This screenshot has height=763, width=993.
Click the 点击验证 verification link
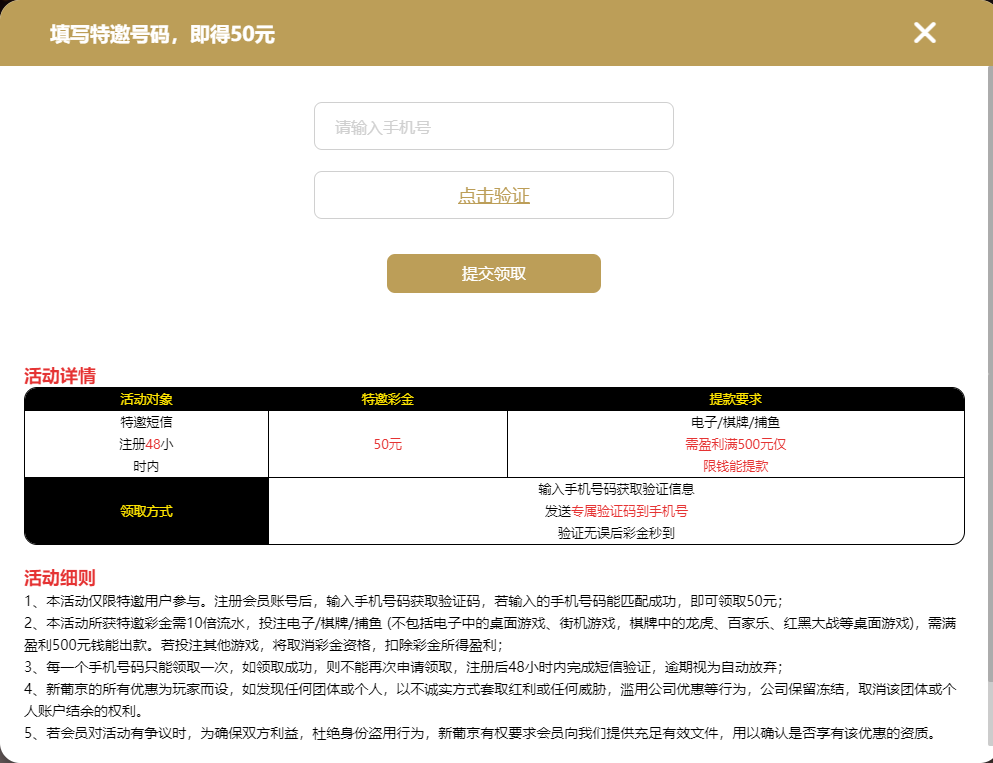pos(494,195)
